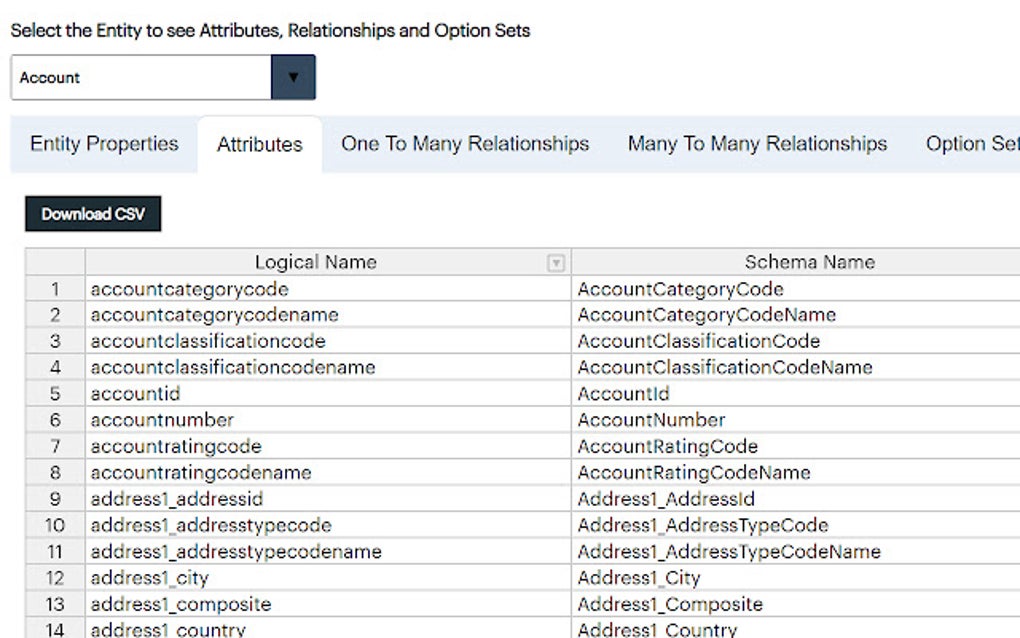
Task: Switch to Entity Properties tab
Action: (104, 144)
